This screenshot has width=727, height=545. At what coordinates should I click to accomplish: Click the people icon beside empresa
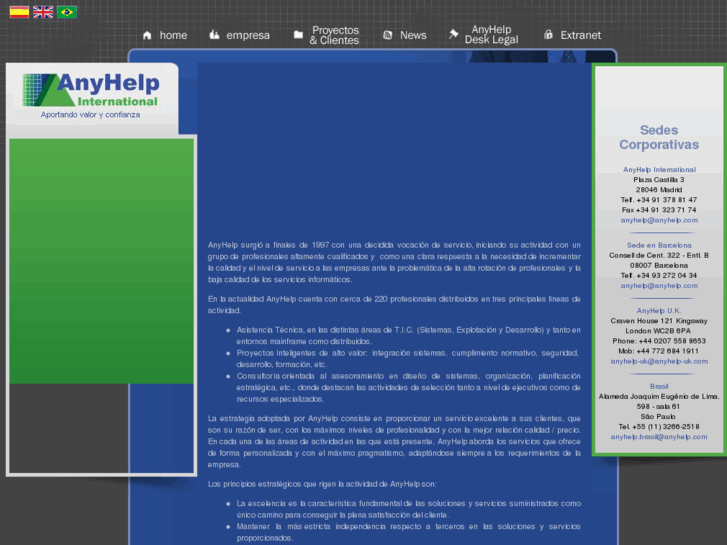214,35
